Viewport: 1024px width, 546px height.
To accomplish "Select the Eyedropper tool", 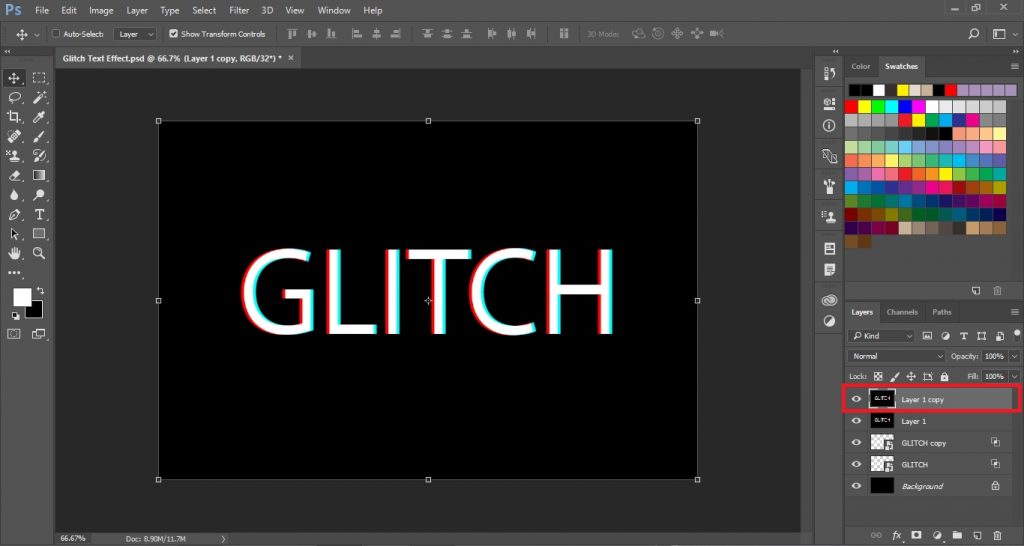I will pos(39,117).
